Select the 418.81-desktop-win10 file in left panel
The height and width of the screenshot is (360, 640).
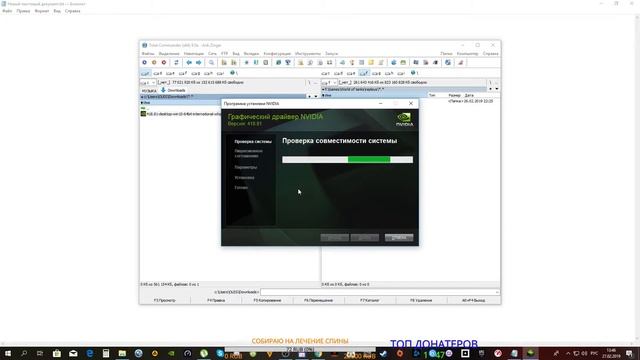[182, 114]
